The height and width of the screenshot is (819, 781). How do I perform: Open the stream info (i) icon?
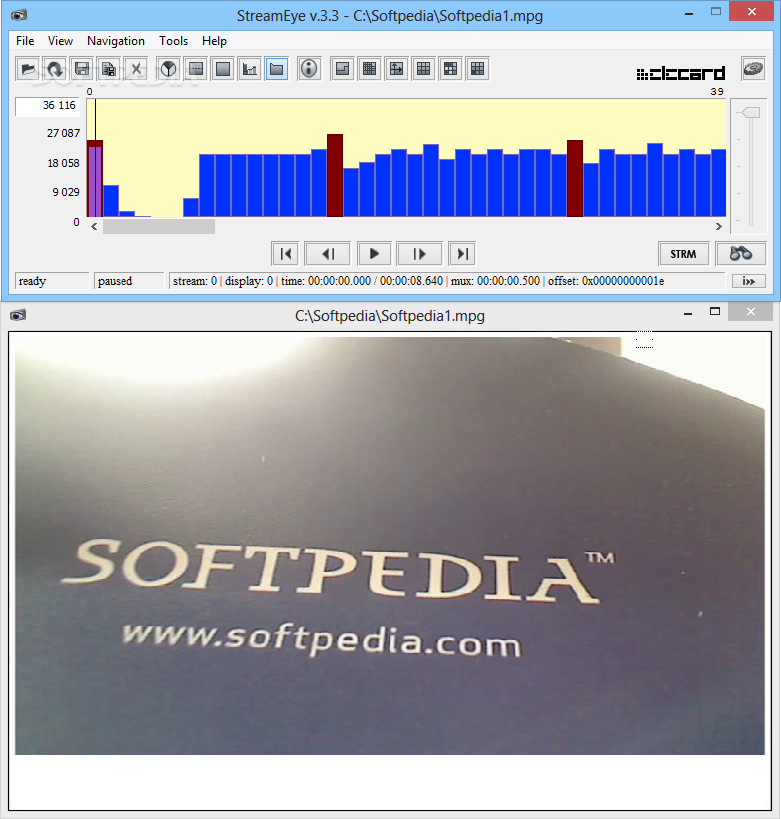click(309, 69)
